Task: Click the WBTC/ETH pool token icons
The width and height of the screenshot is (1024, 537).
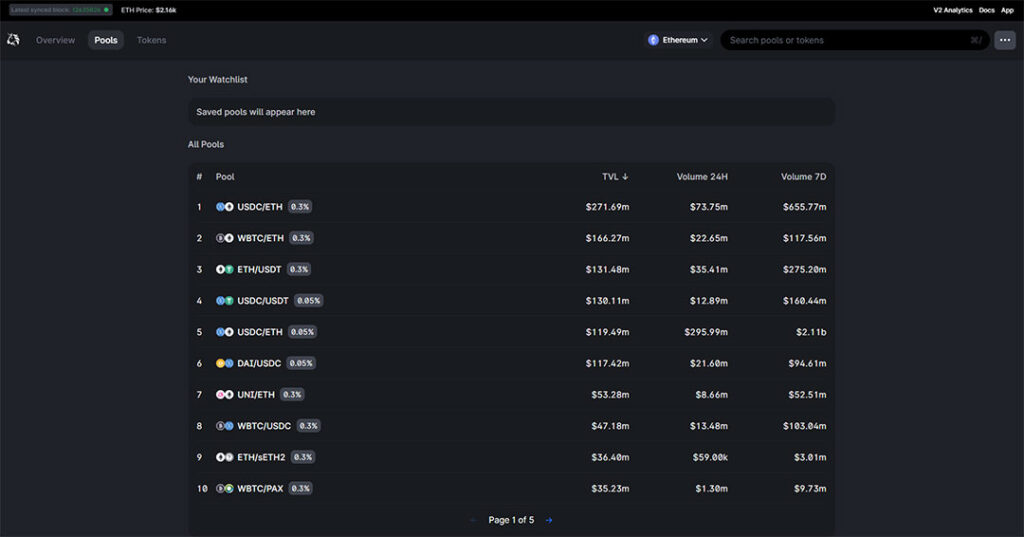Action: click(x=225, y=238)
